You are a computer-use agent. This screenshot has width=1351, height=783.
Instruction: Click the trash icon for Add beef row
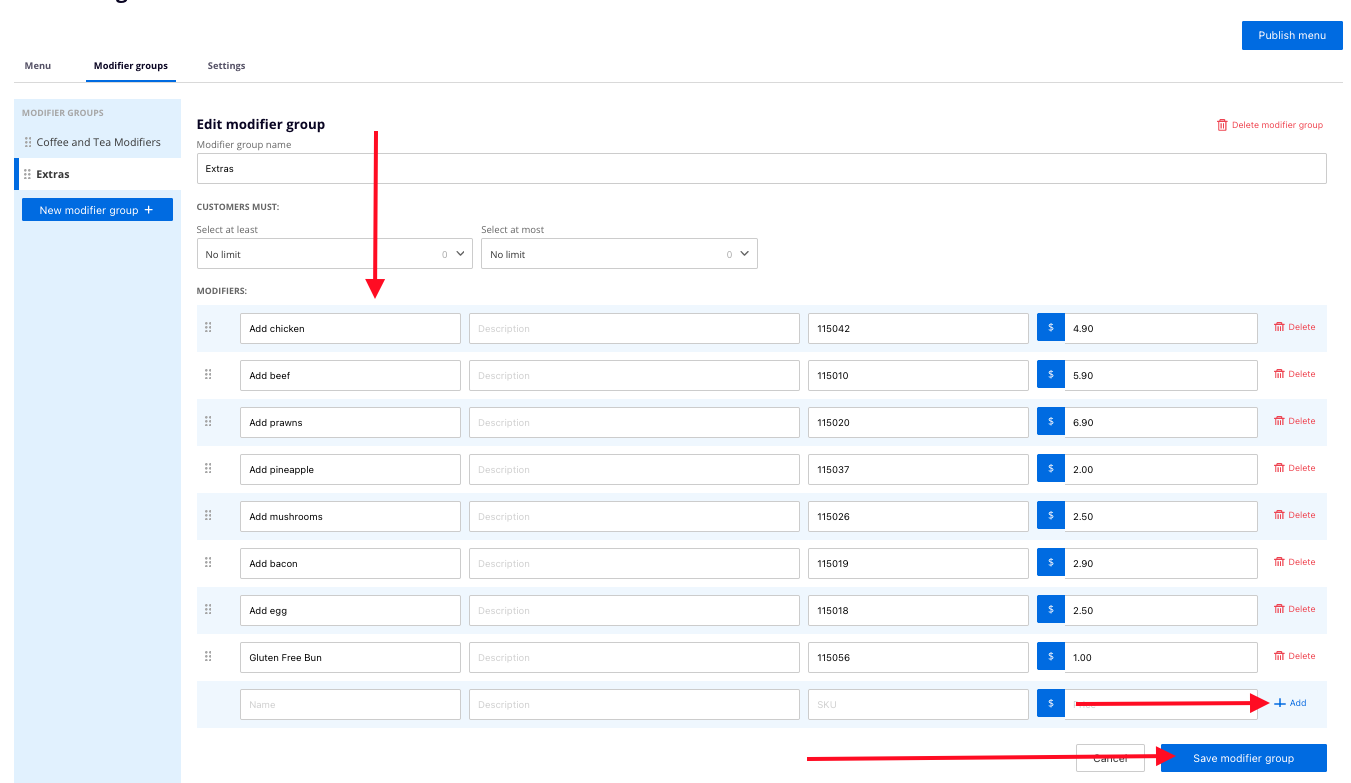[x=1279, y=374]
